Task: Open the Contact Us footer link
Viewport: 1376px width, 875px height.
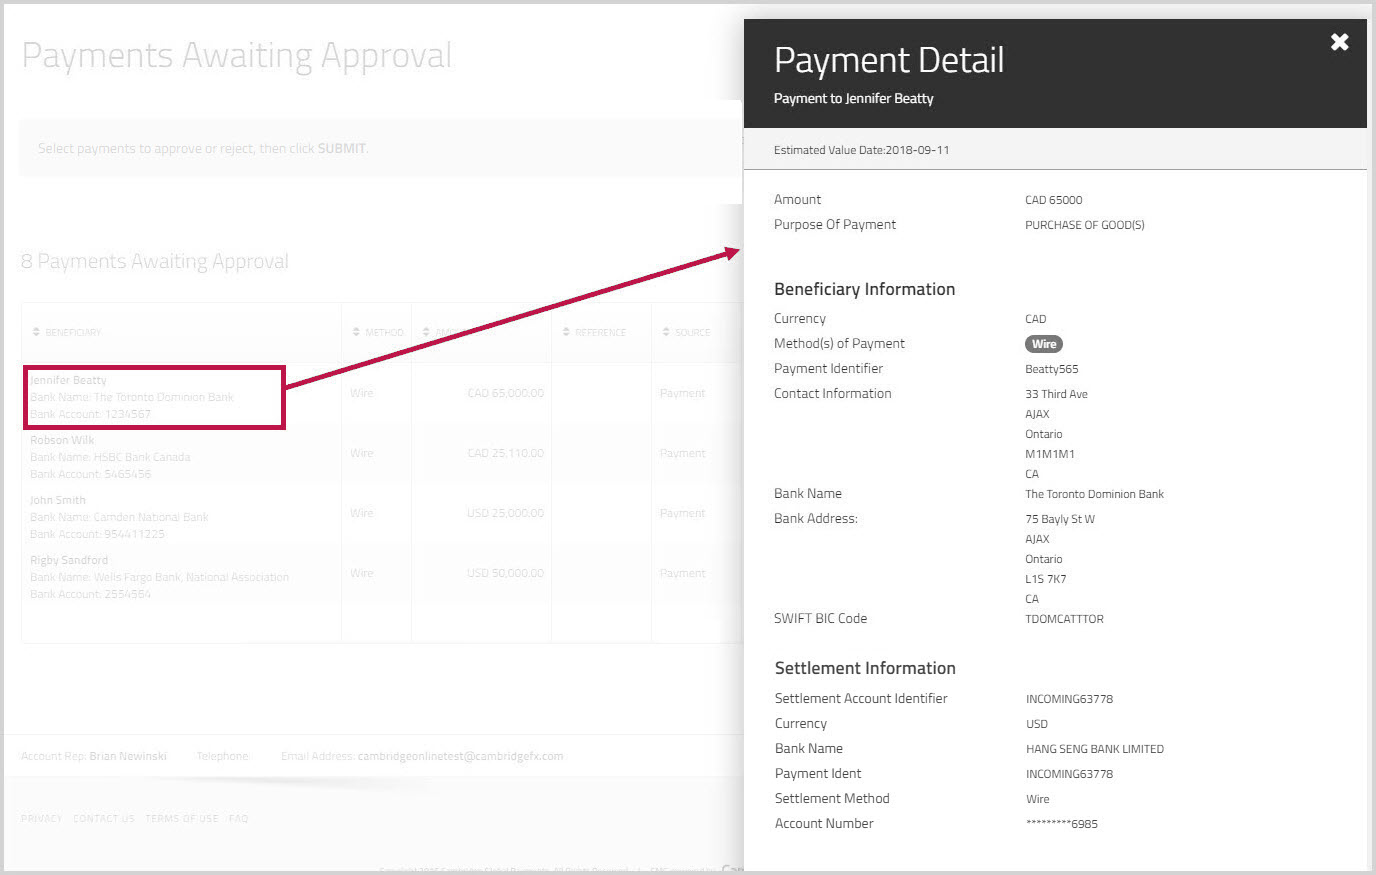Action: (103, 818)
